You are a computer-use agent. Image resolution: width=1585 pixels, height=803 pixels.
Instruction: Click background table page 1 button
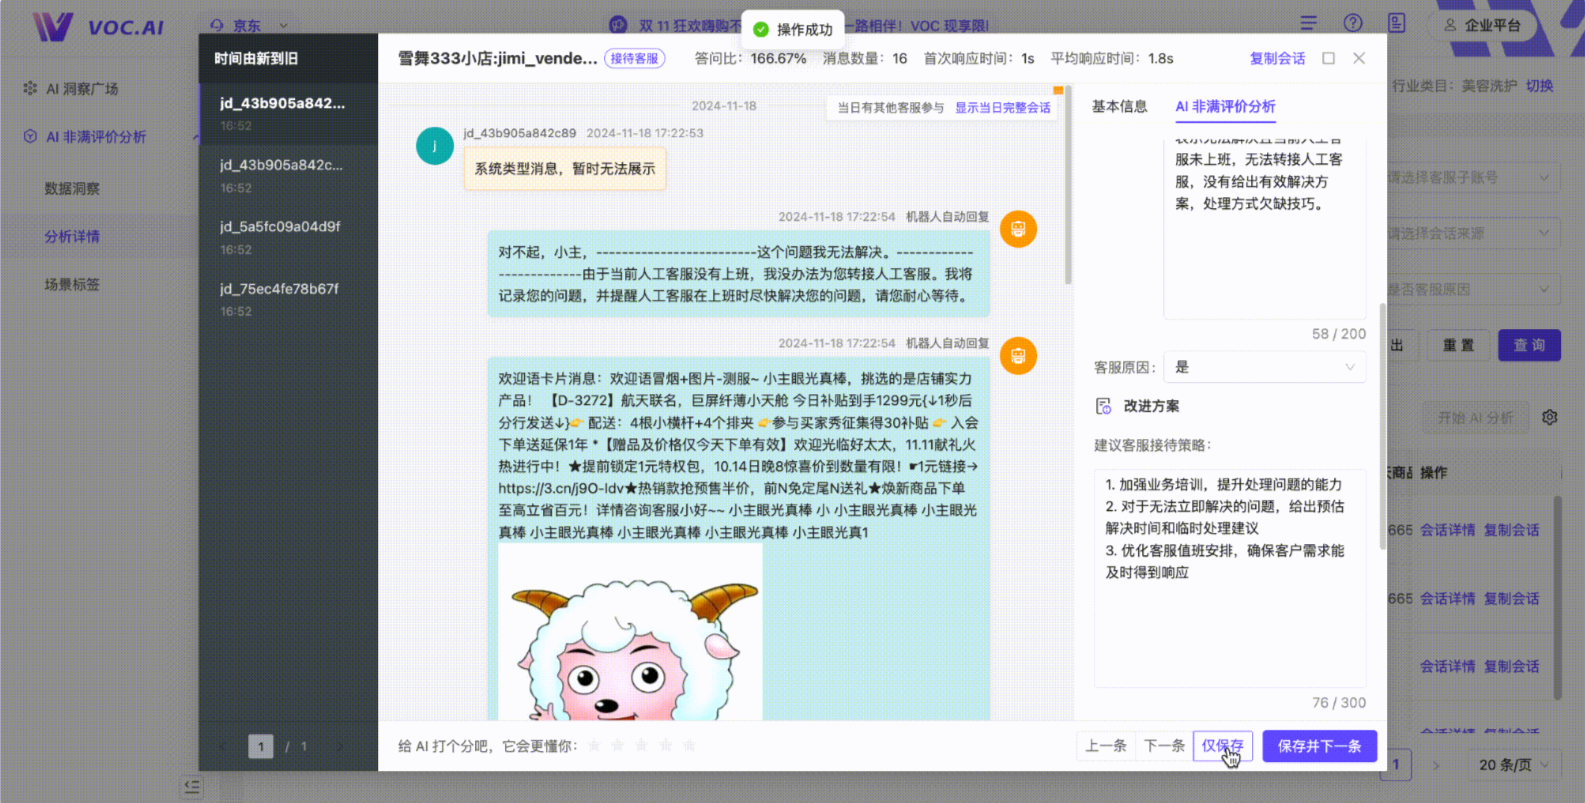[x=1397, y=765]
